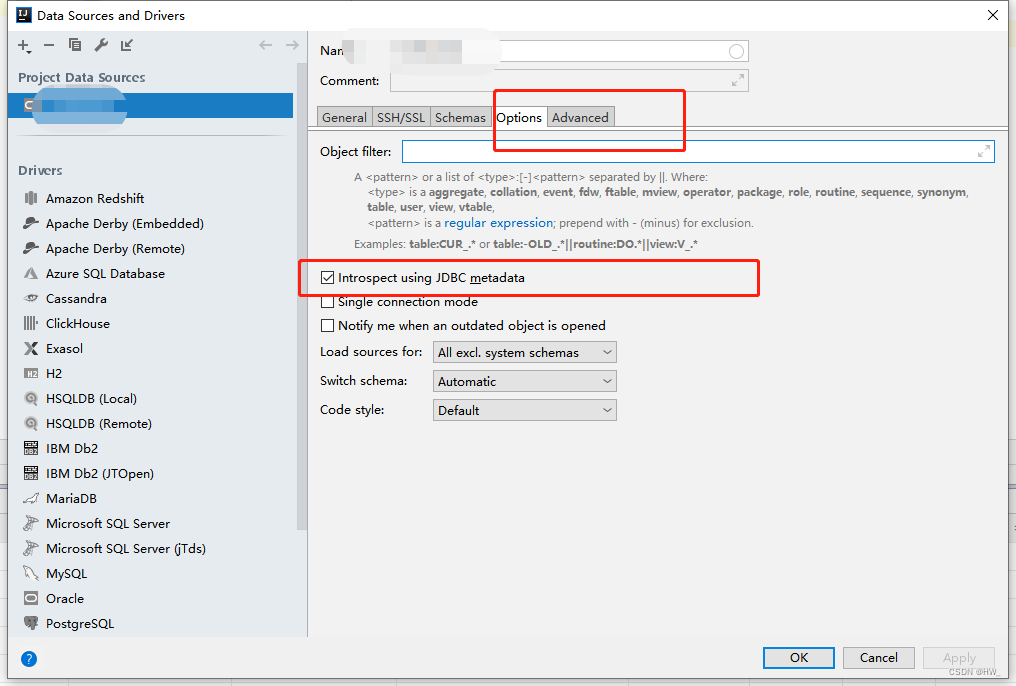Select the Amazon Redshift driver icon
Image resolution: width=1016 pixels, height=686 pixels.
(x=30, y=198)
